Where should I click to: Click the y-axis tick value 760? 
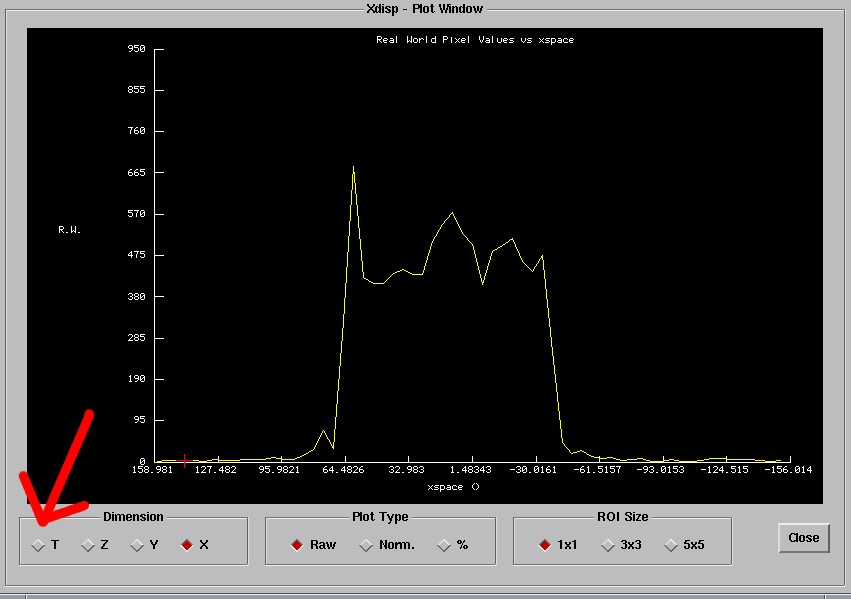[136, 131]
